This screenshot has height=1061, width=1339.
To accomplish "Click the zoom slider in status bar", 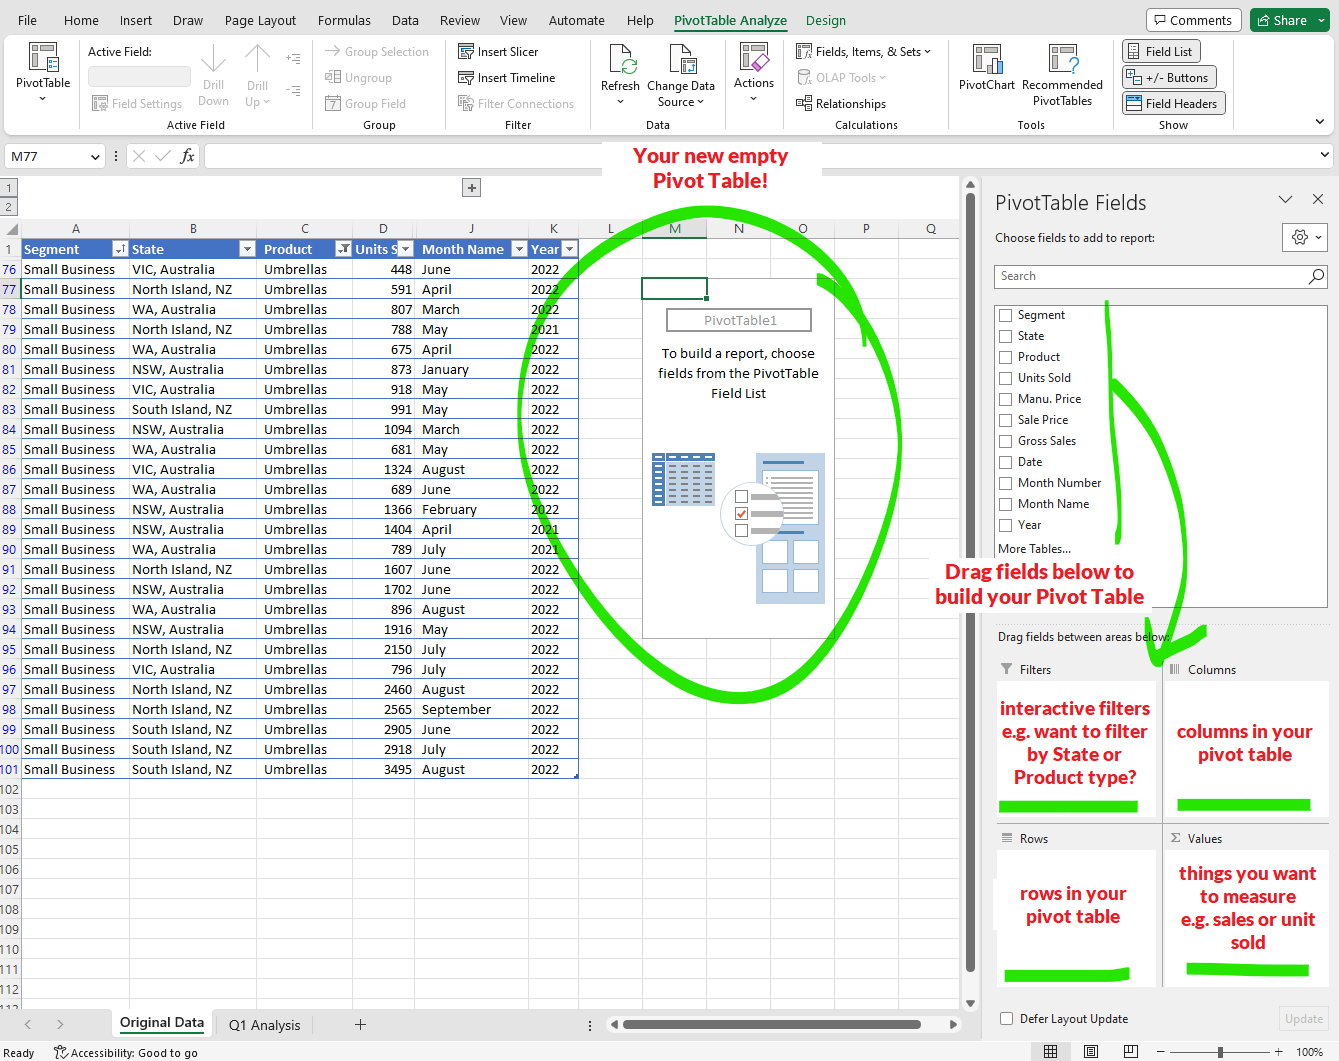I will [1220, 1052].
